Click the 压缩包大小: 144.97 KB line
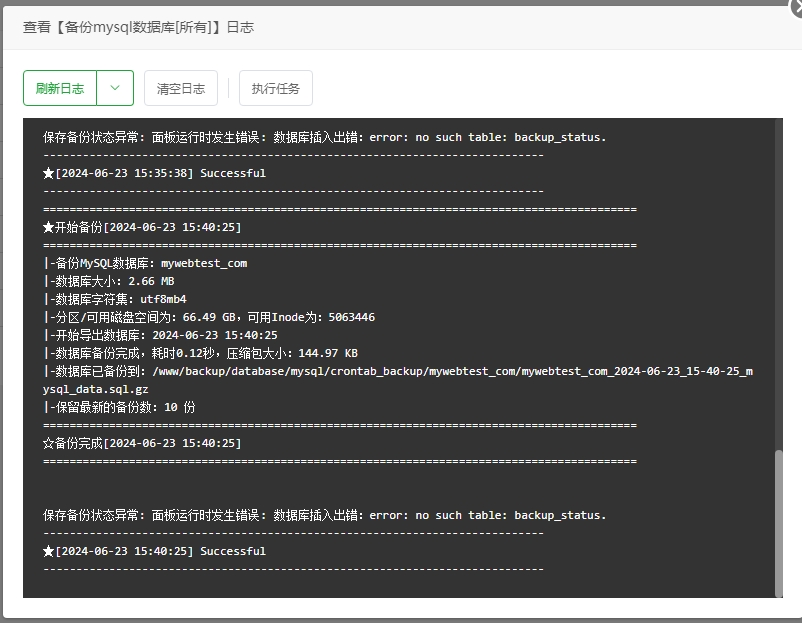 200,353
